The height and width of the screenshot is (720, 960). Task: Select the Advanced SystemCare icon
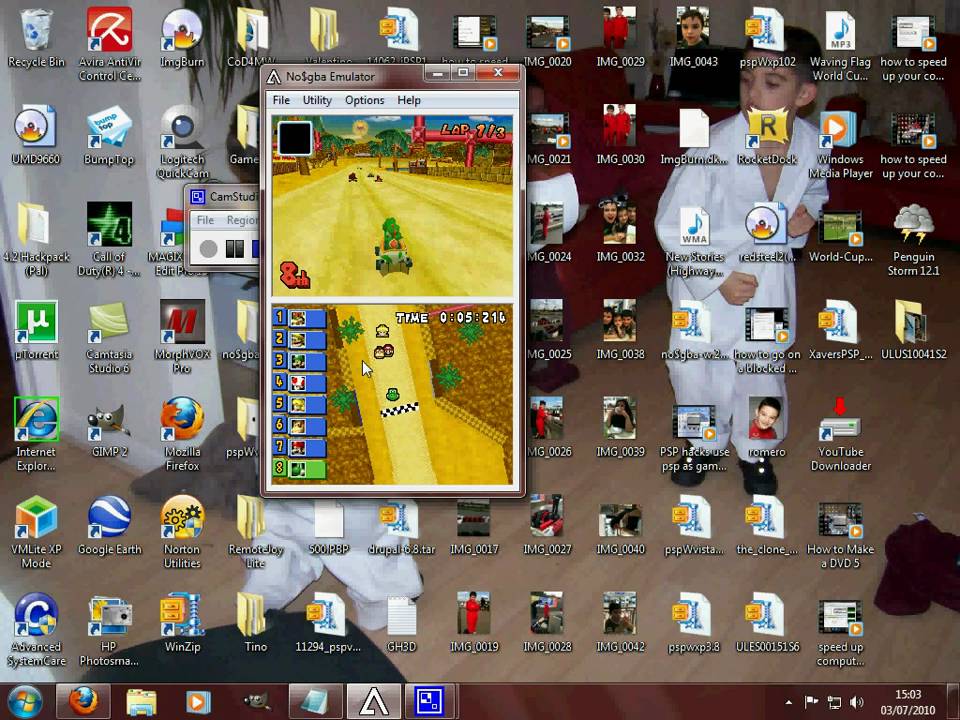(36, 629)
